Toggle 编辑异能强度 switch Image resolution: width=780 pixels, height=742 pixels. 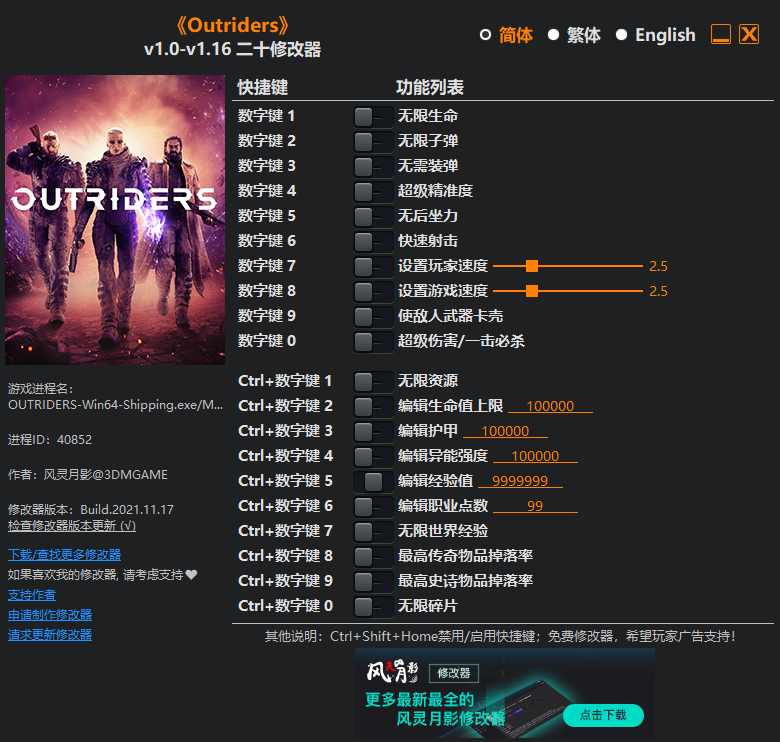[x=373, y=457]
